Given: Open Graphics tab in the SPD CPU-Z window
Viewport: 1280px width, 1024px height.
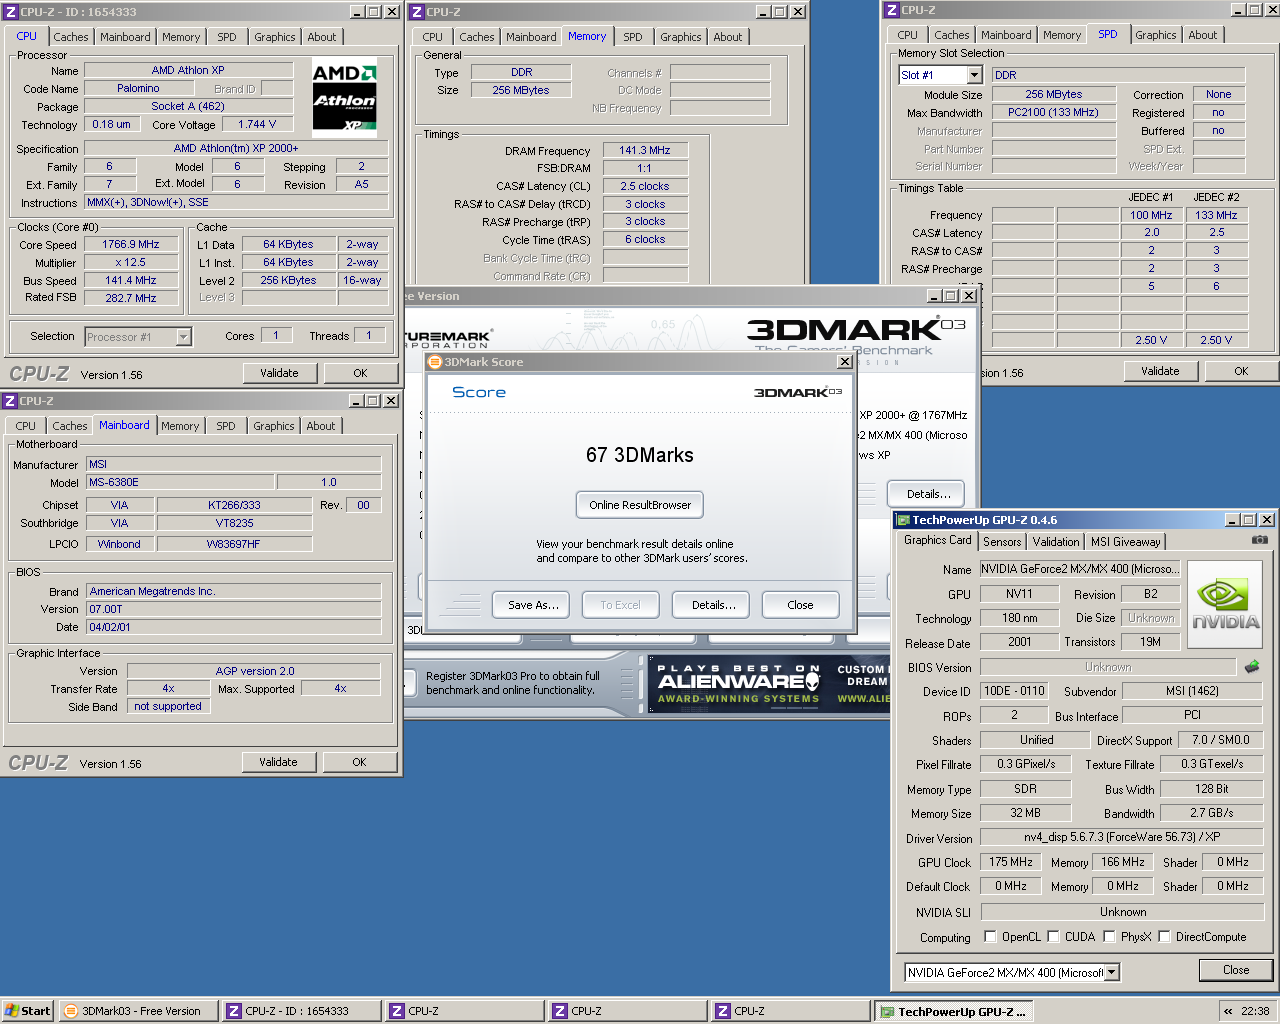Looking at the screenshot, I should coord(1155,35).
